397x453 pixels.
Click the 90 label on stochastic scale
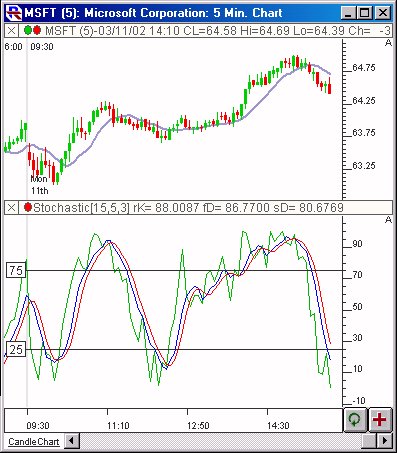(357, 244)
